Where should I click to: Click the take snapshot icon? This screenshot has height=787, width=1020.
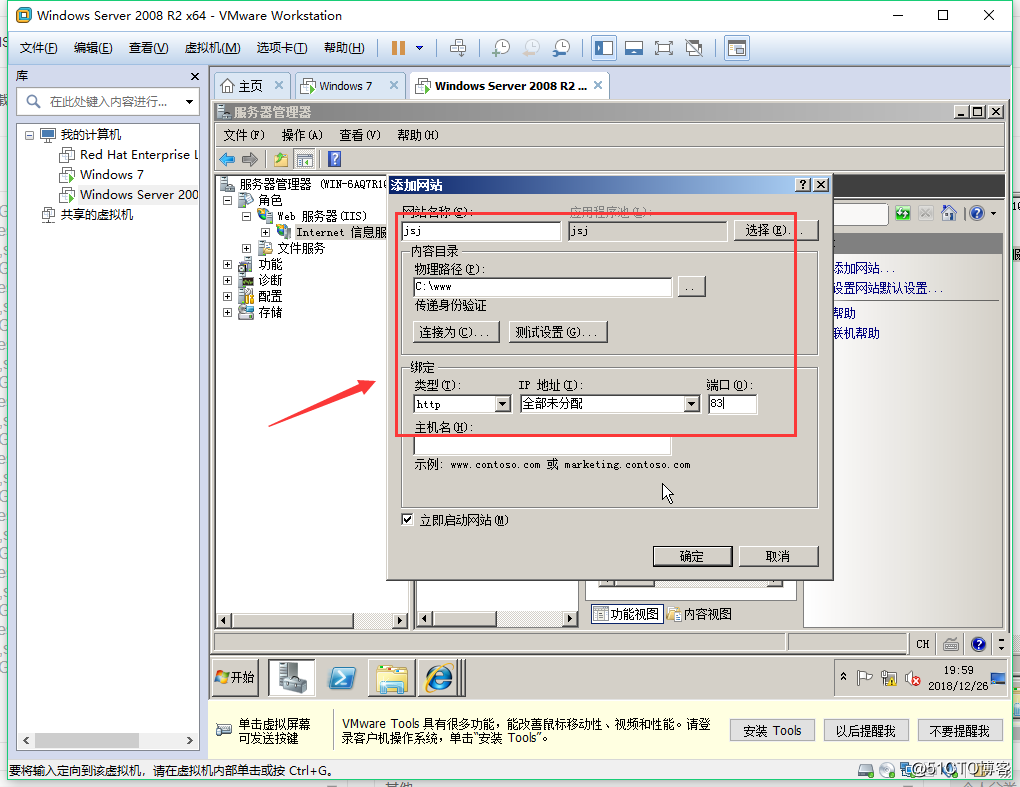point(501,48)
